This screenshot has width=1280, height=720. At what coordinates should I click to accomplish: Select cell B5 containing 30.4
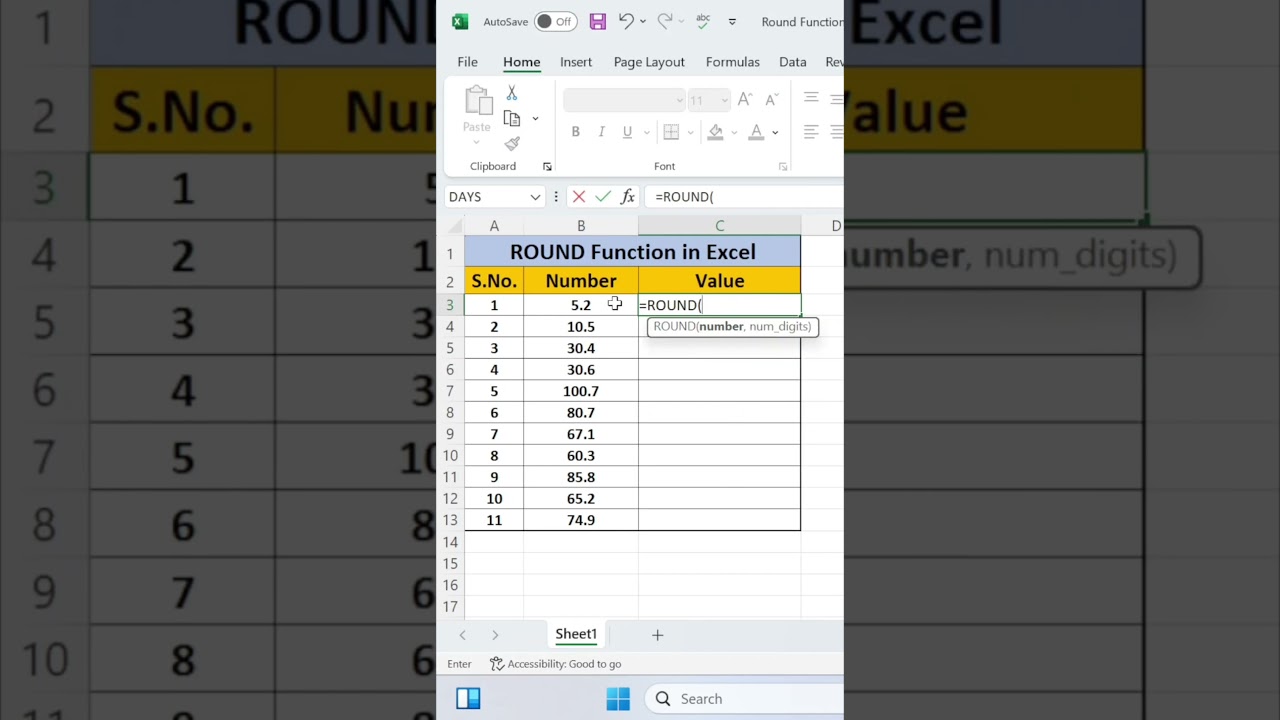[x=581, y=347]
